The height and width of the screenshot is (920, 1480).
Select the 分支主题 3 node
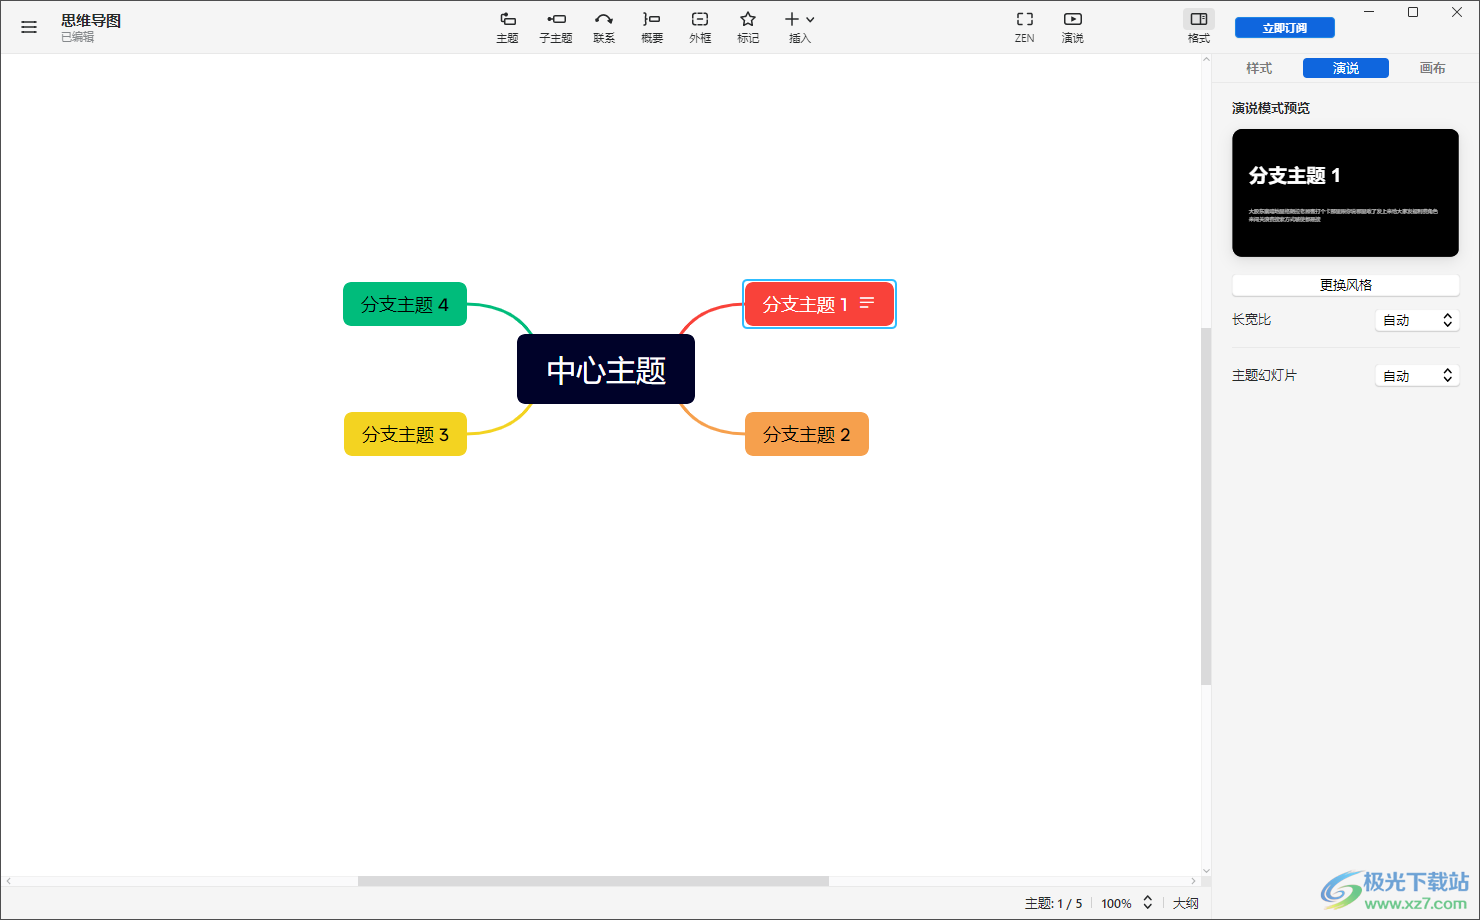click(405, 434)
